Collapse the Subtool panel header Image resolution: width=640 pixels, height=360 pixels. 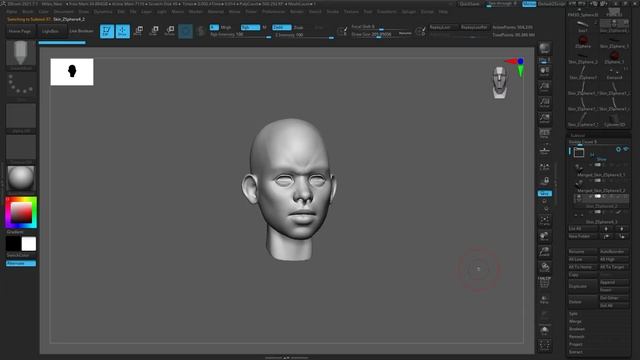tap(578, 135)
